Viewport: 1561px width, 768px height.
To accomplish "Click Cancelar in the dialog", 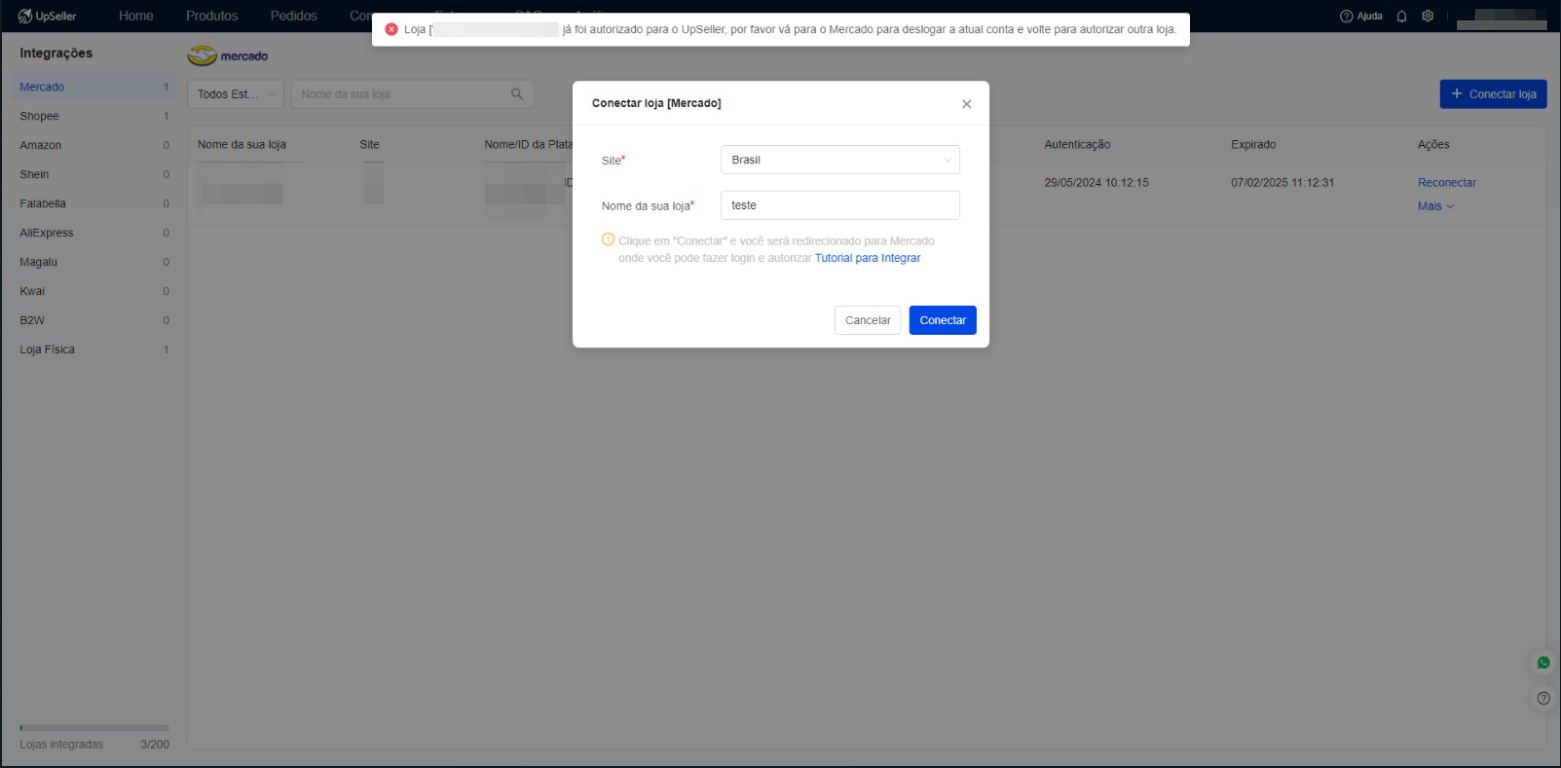I will (868, 320).
